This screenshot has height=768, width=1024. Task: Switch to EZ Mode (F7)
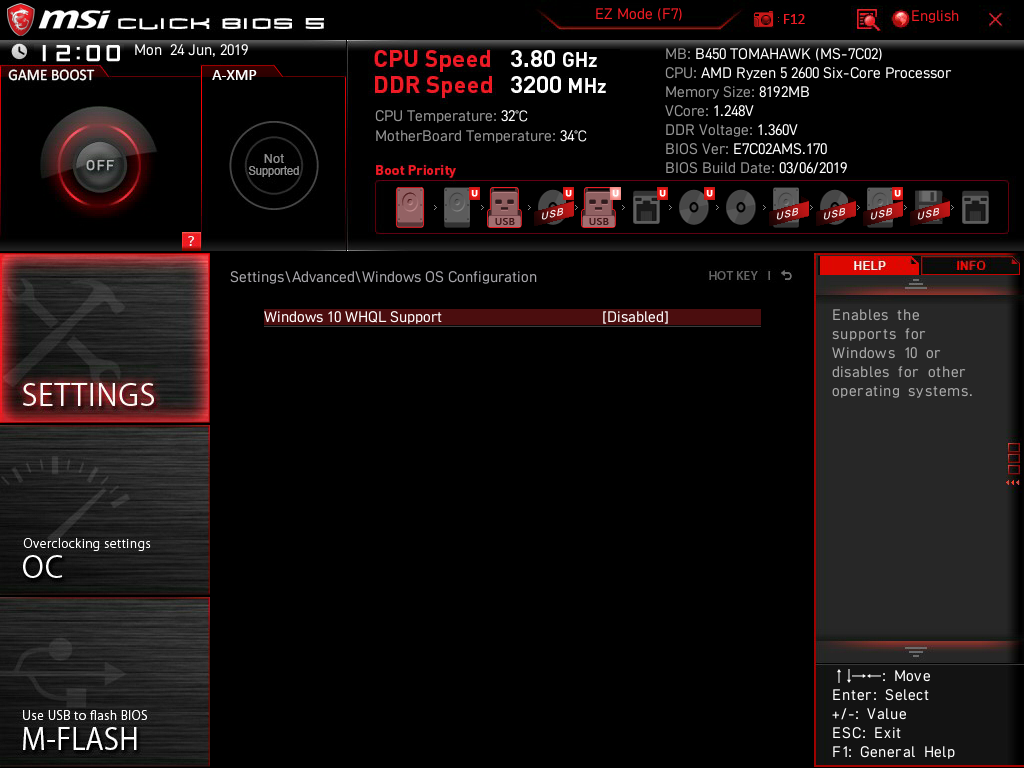click(638, 14)
